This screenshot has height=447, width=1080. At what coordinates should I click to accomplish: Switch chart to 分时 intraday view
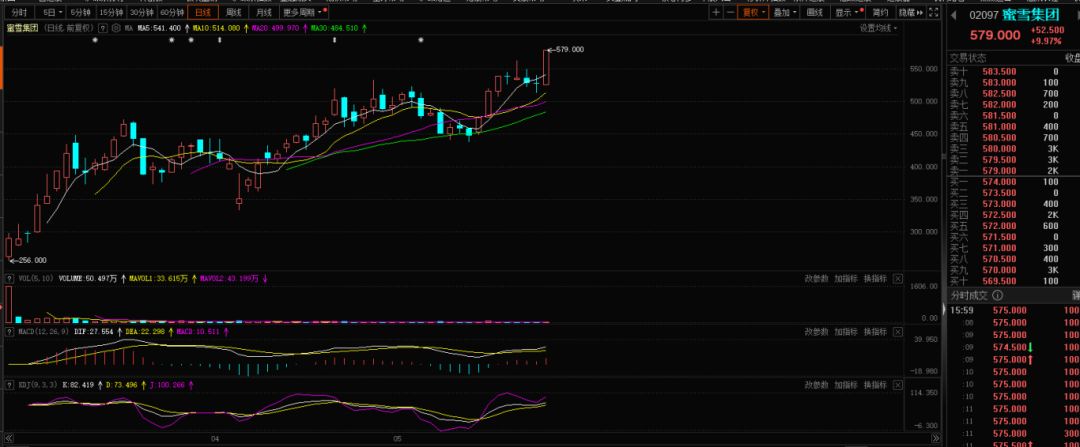pyautogui.click(x=19, y=13)
